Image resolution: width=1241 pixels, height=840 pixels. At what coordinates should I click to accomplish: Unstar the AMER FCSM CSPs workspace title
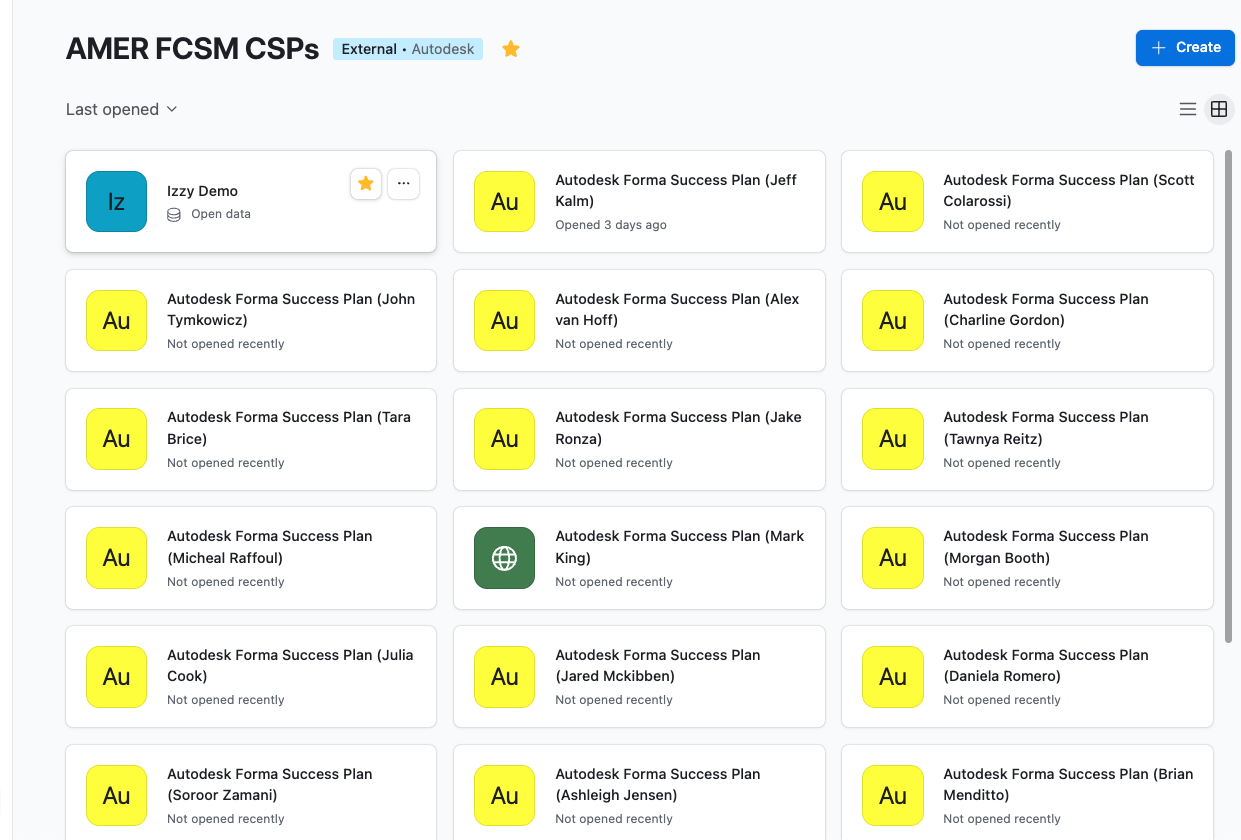511,49
